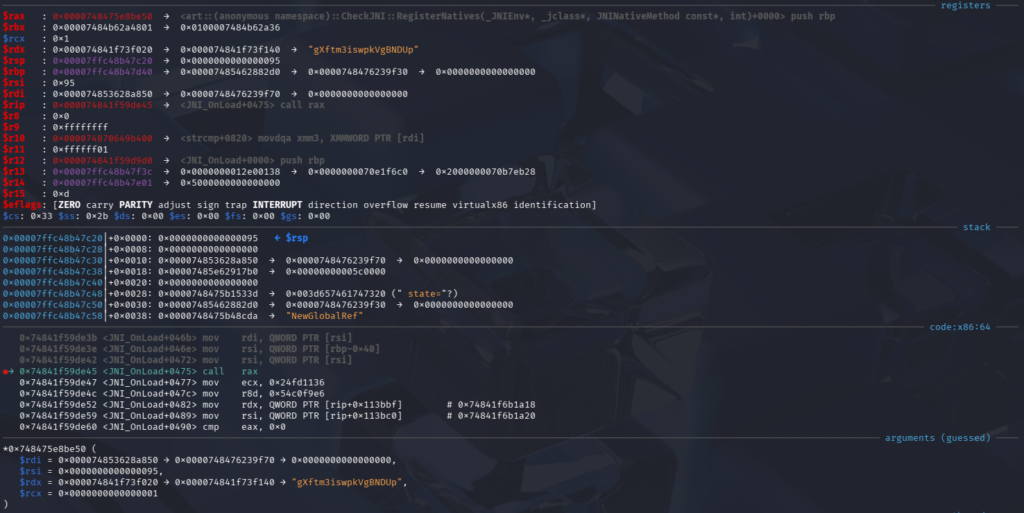Click the ZERO flag in eflags
1024x513 pixels.
click(69, 205)
